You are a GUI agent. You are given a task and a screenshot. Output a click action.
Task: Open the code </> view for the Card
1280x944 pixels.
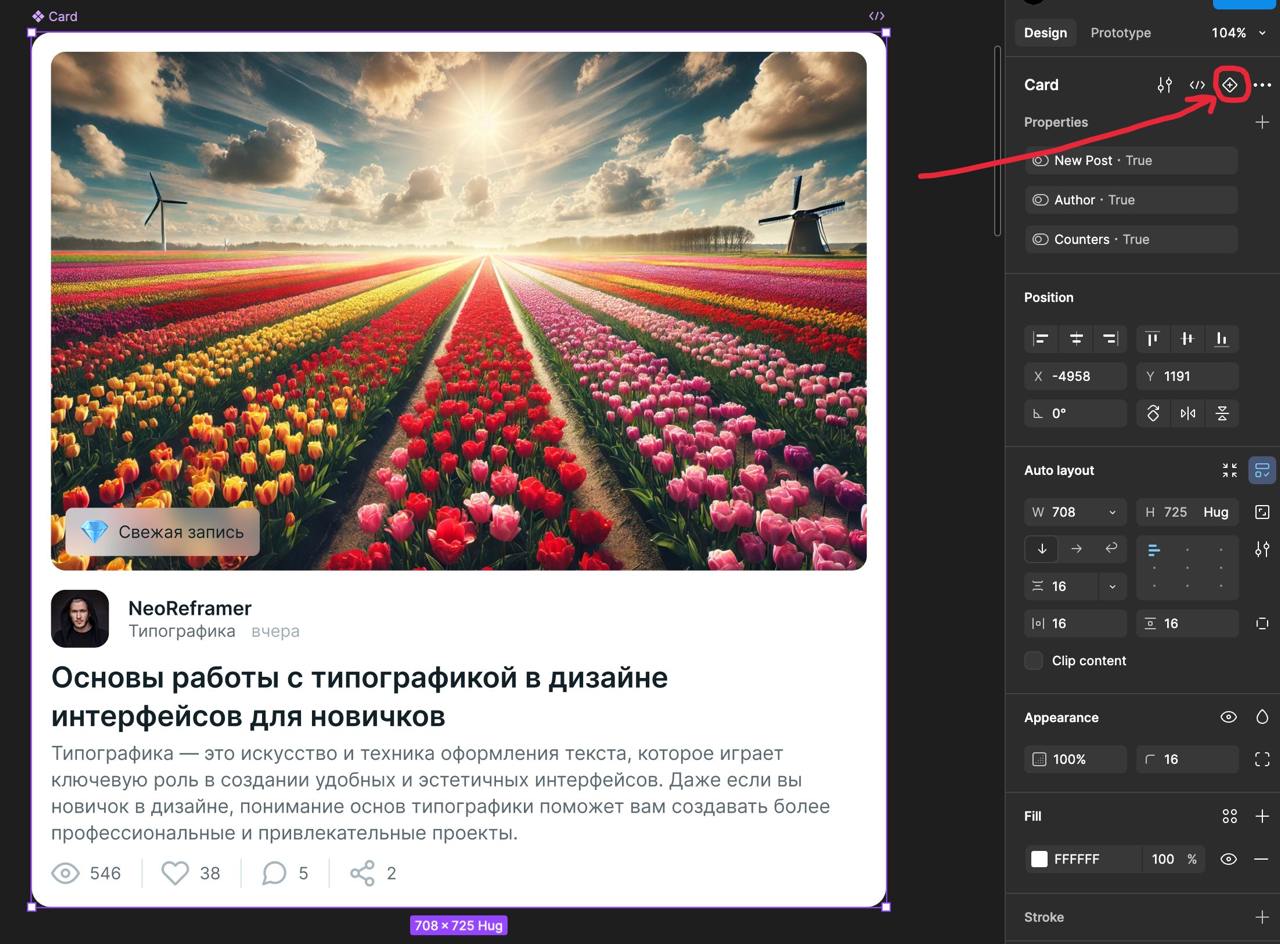[1197, 85]
